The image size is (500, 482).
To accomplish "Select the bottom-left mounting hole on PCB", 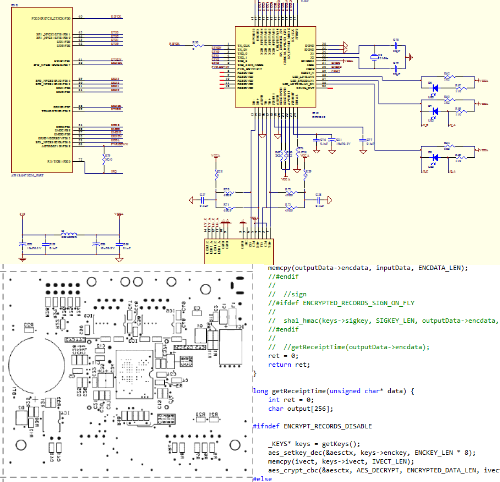I will click(21, 445).
